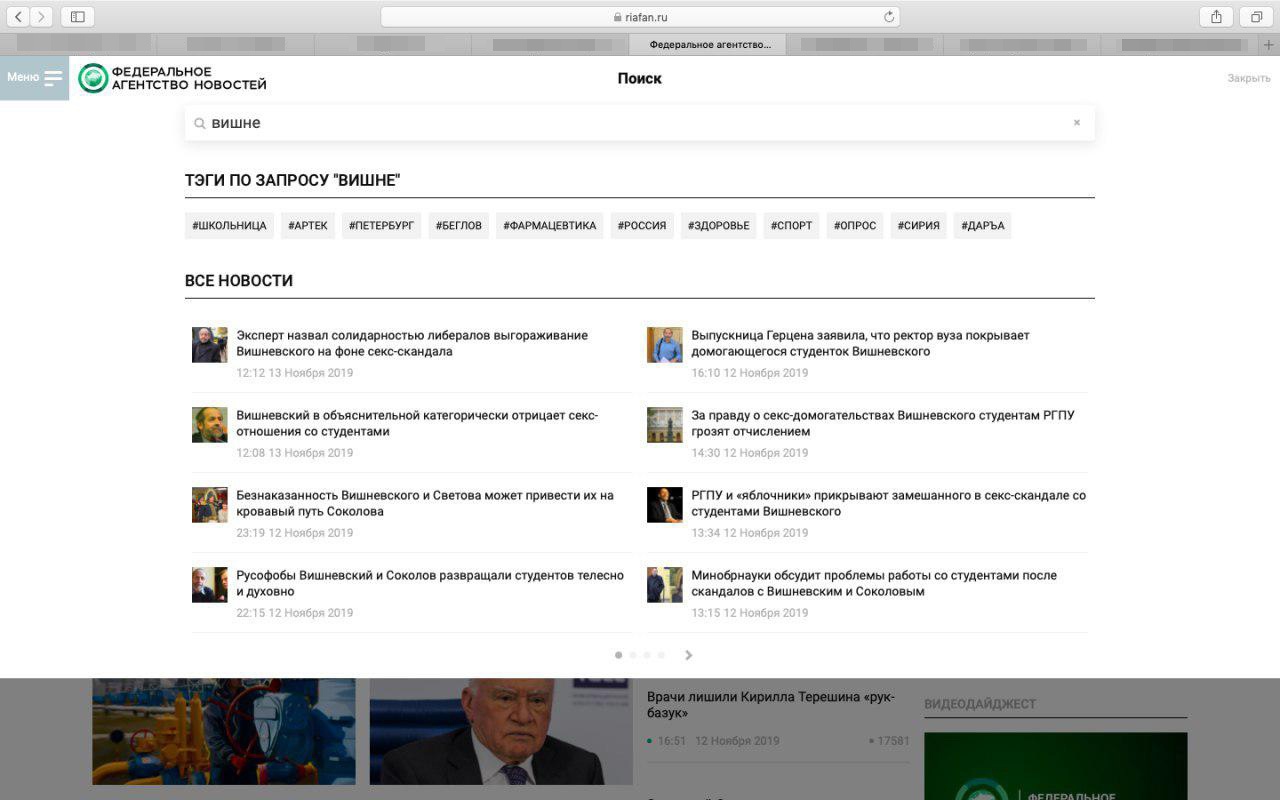Select the second pagination dot
This screenshot has width=1280, height=800.
click(x=632, y=655)
